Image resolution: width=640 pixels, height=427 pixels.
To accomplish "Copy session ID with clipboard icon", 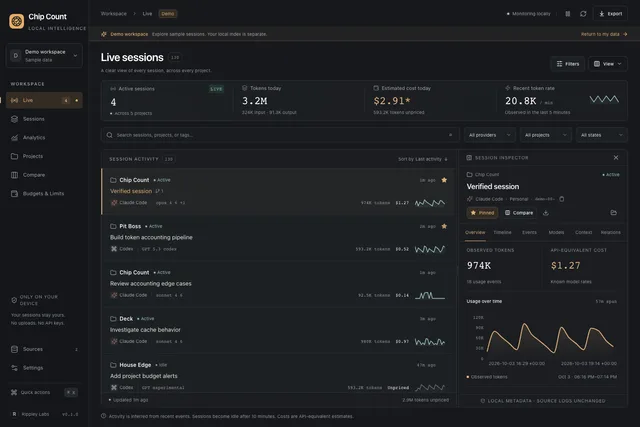I will (x=562, y=199).
